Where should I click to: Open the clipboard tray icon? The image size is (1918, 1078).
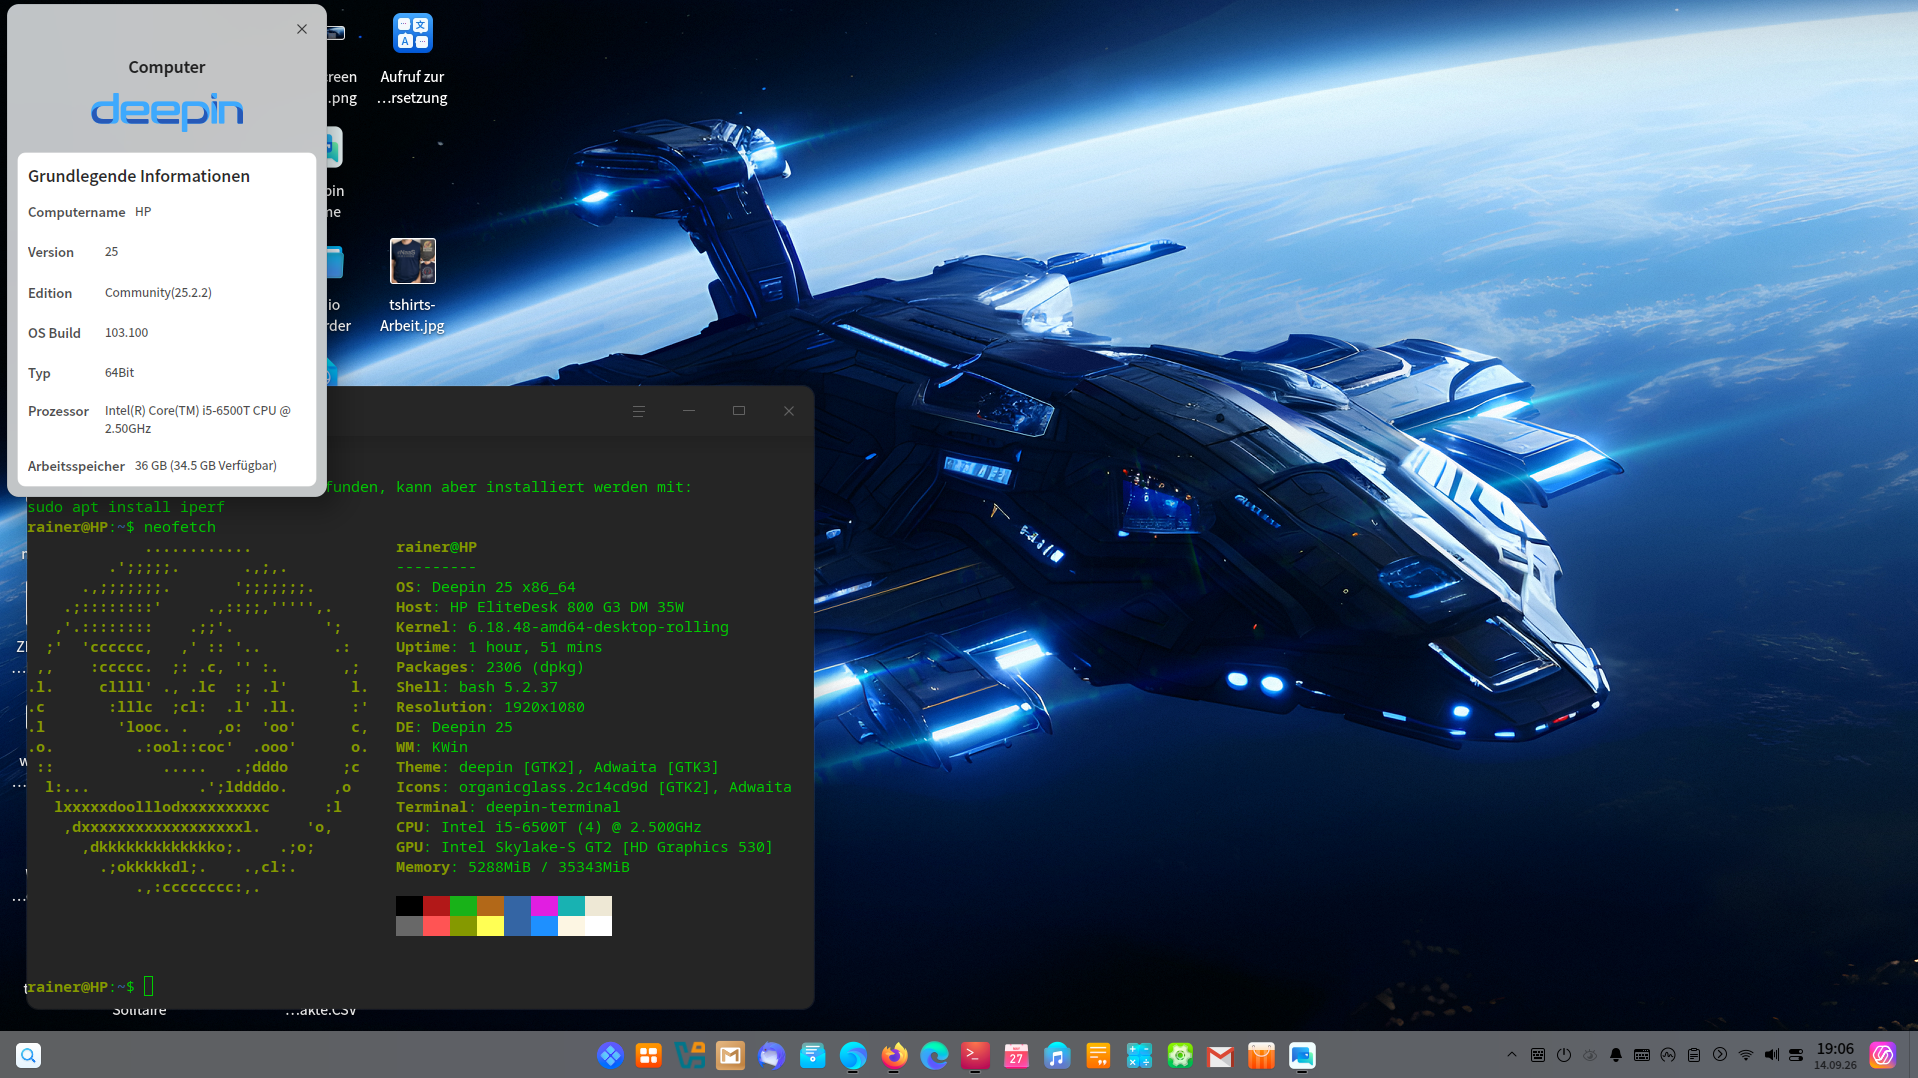(x=1694, y=1055)
